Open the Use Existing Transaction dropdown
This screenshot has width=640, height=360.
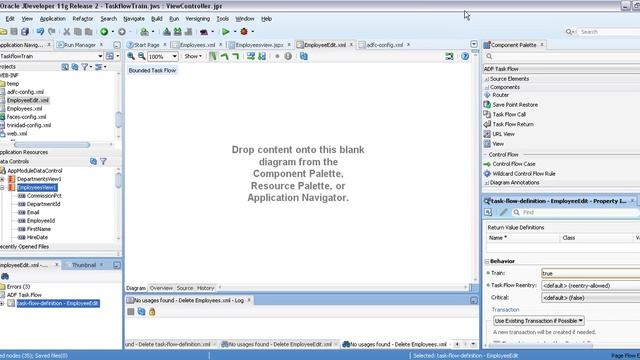539,321
